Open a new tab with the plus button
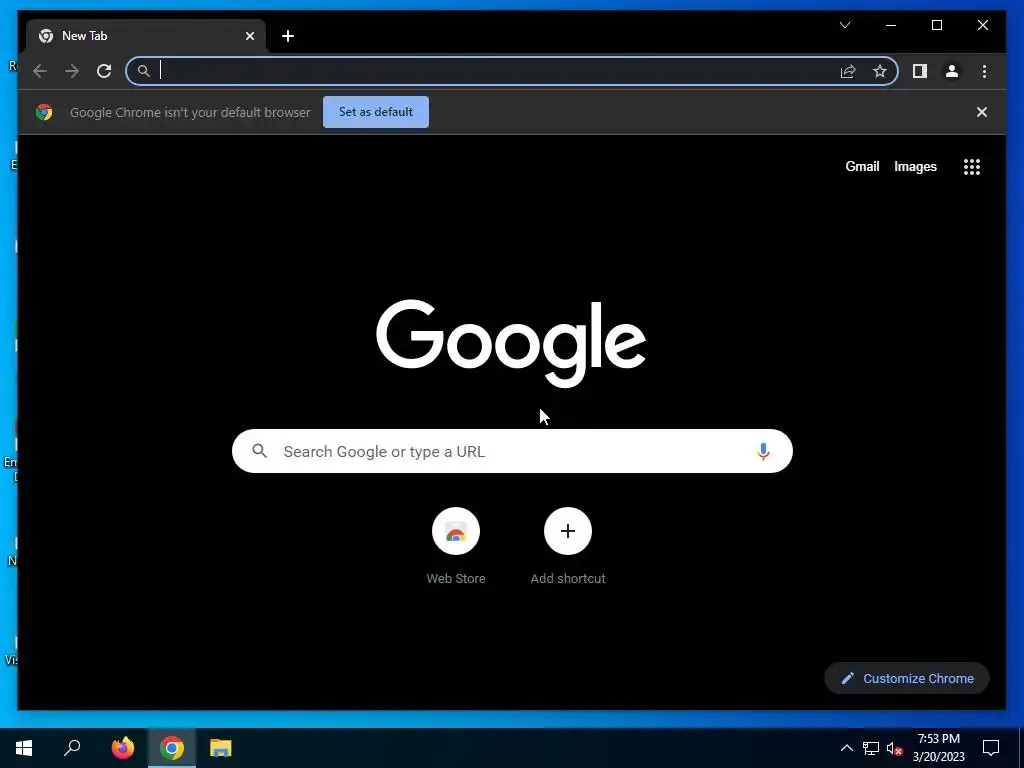Screen dimensions: 1024x768 coord(288,36)
